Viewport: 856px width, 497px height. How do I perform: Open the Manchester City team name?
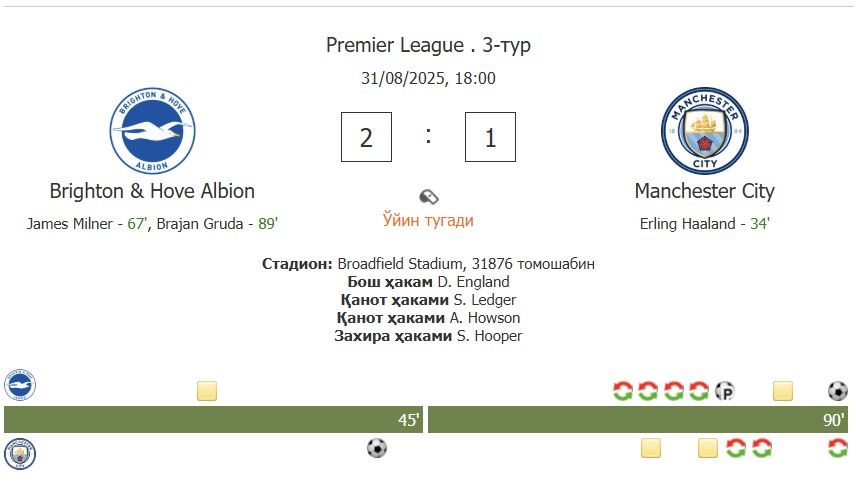click(705, 191)
